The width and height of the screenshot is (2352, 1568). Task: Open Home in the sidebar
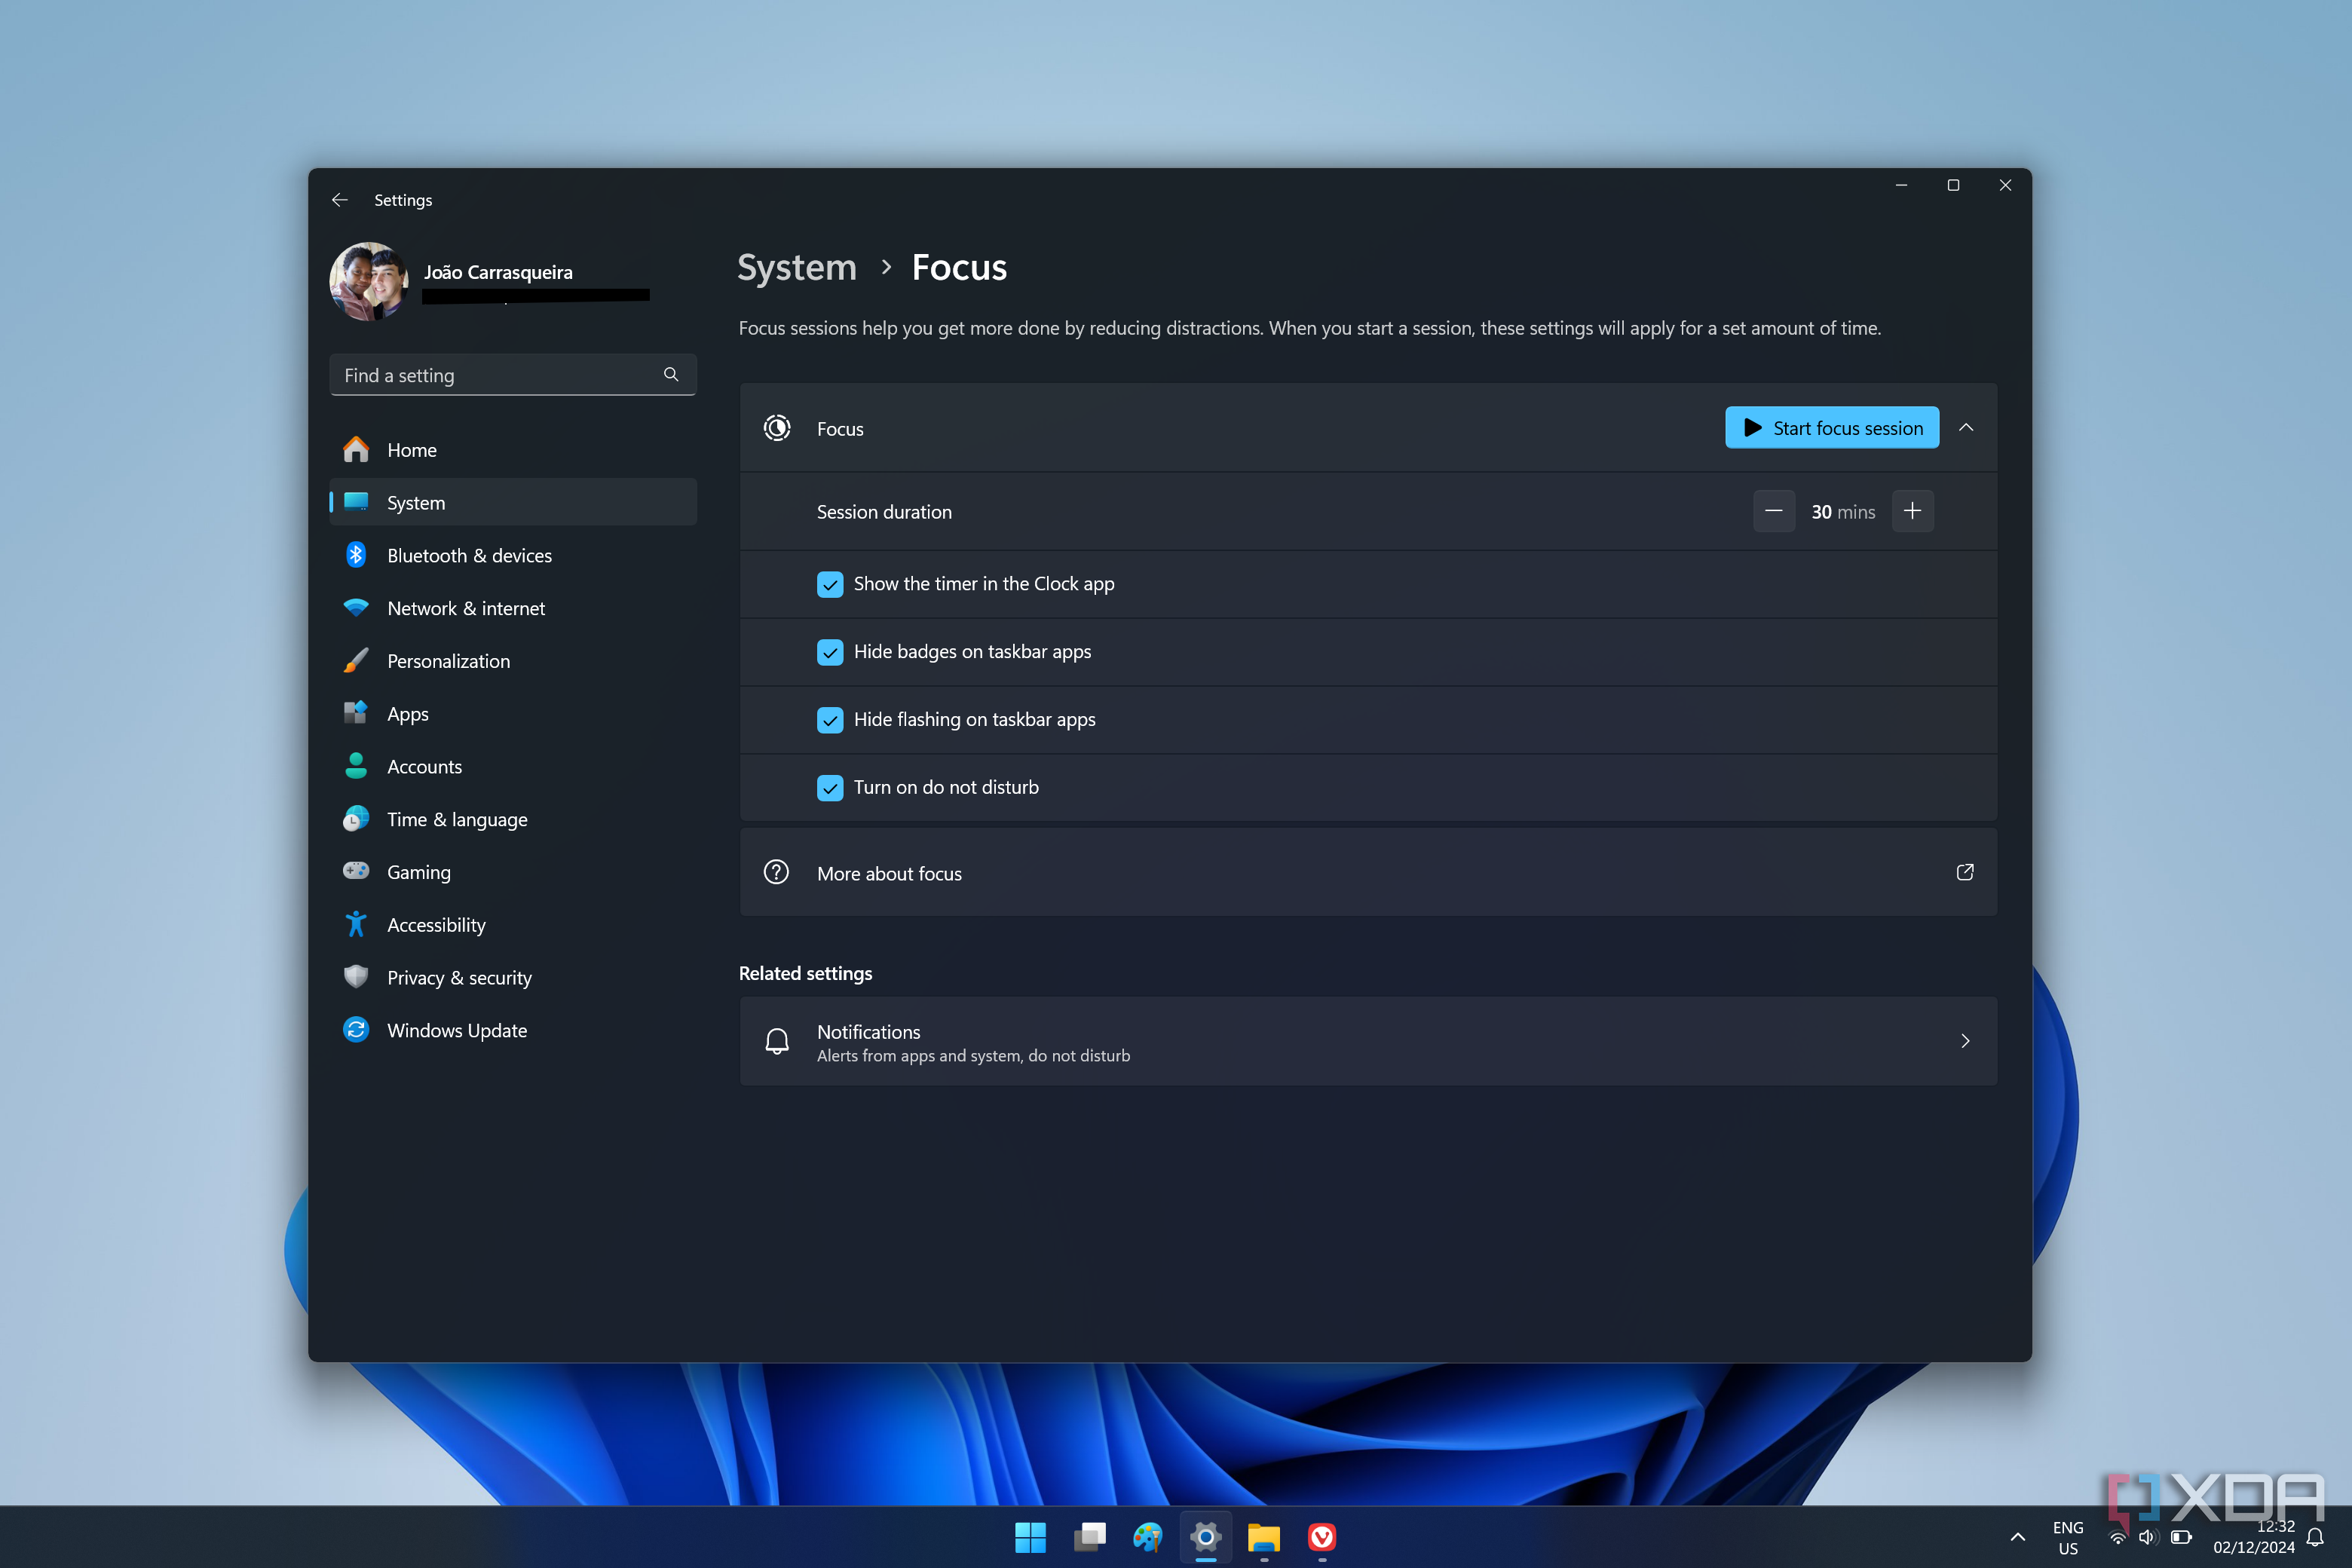pos(513,450)
